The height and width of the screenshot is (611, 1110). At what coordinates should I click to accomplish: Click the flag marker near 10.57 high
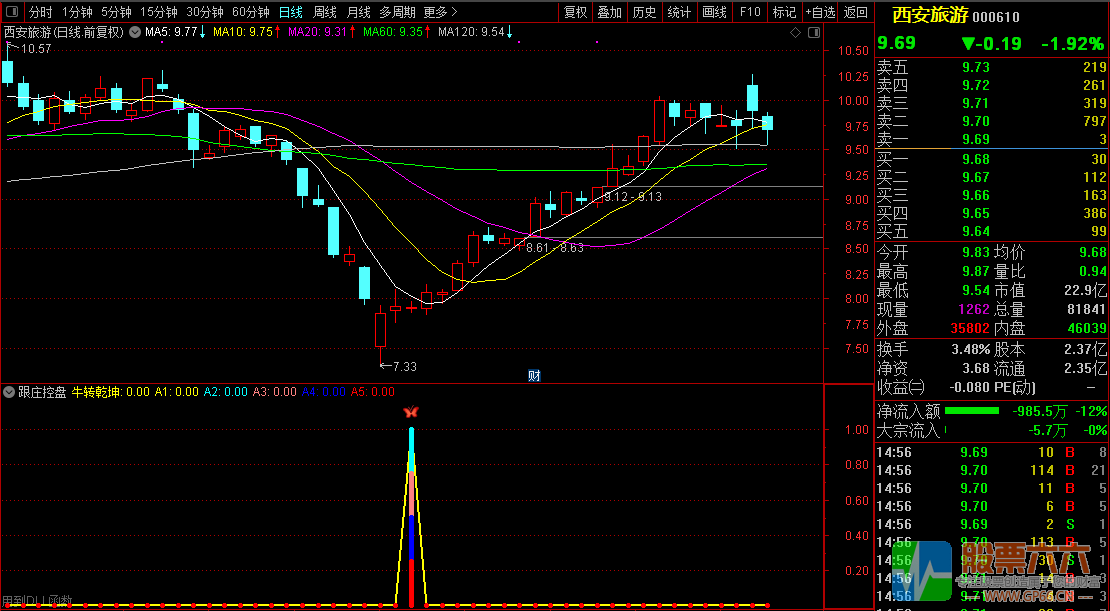(10, 47)
